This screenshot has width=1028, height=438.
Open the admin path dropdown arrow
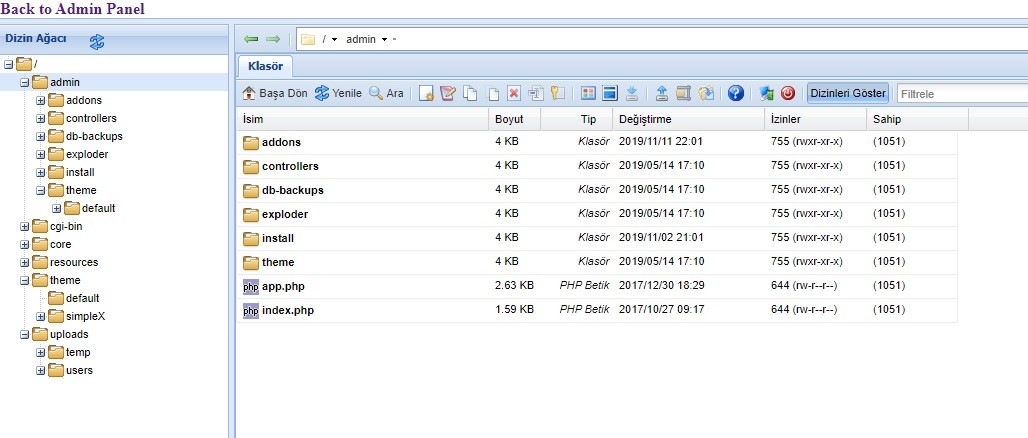pos(384,39)
